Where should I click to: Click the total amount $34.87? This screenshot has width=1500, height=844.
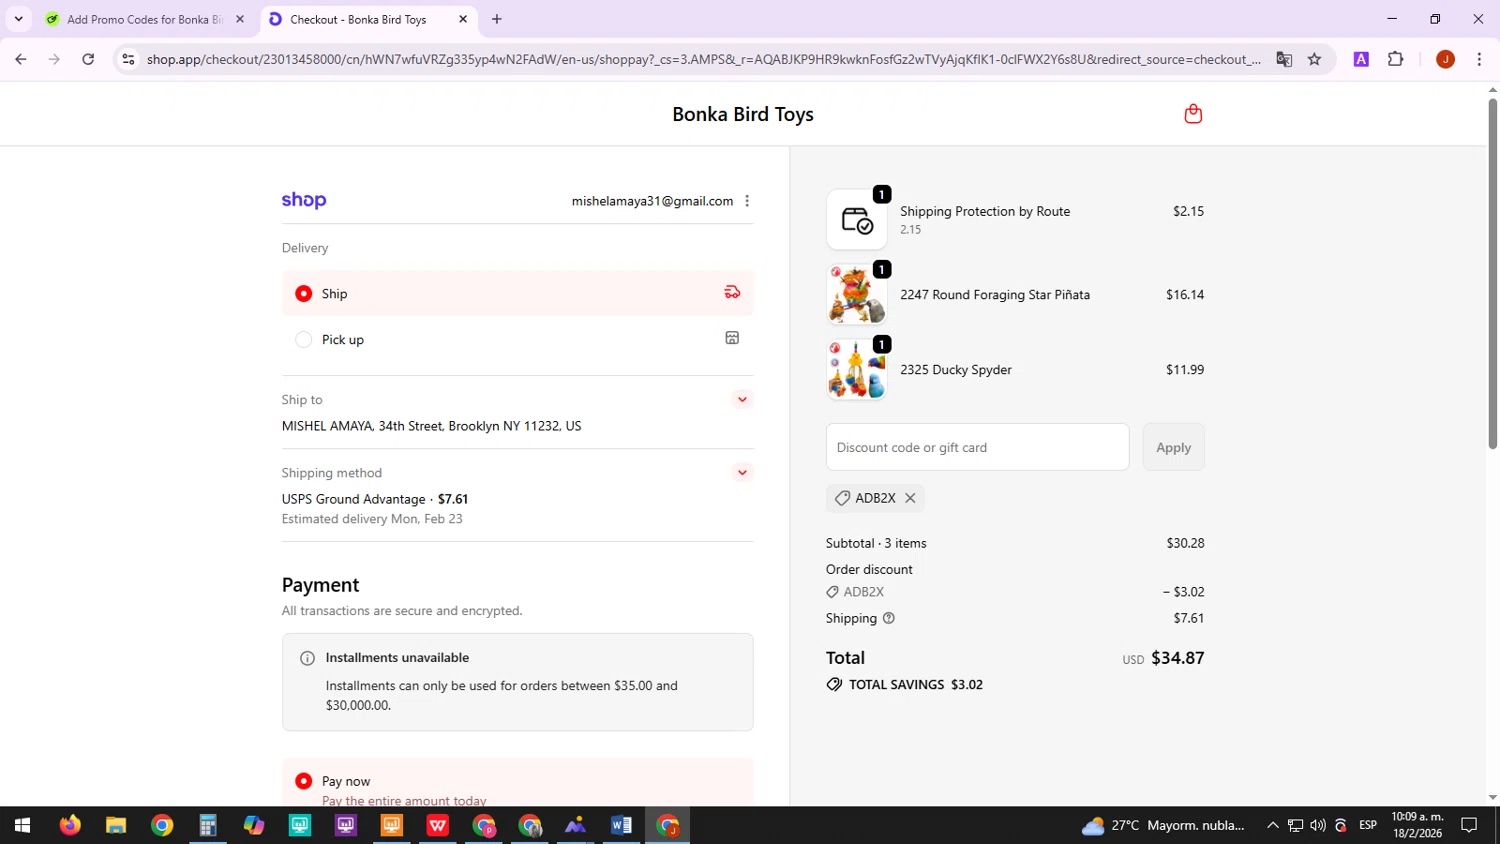point(1177,658)
